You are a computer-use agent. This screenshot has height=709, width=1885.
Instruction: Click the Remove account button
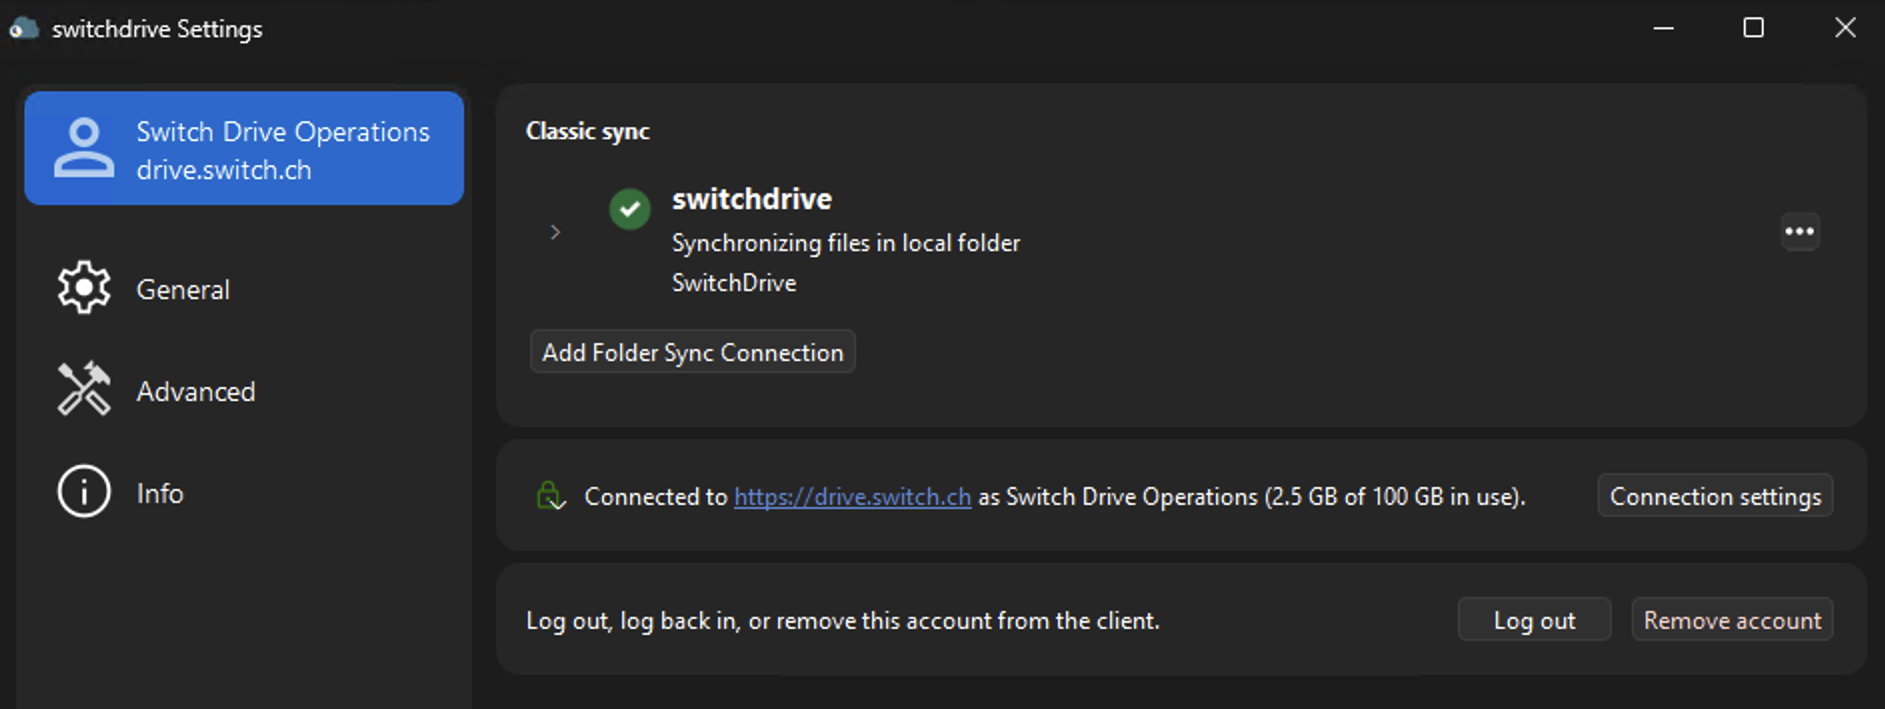click(x=1732, y=620)
